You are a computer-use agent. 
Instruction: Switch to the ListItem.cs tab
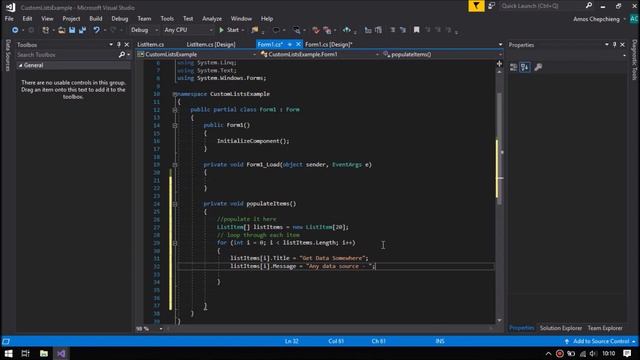(x=151, y=44)
